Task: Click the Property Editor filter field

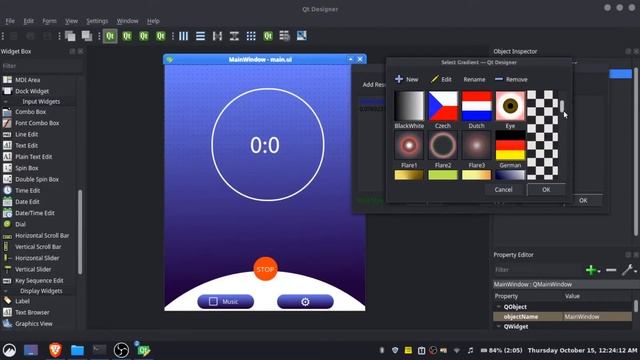Action: coord(538,270)
